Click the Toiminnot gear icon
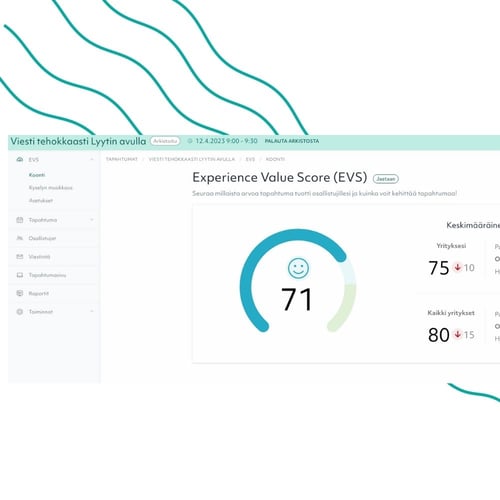 [x=20, y=312]
